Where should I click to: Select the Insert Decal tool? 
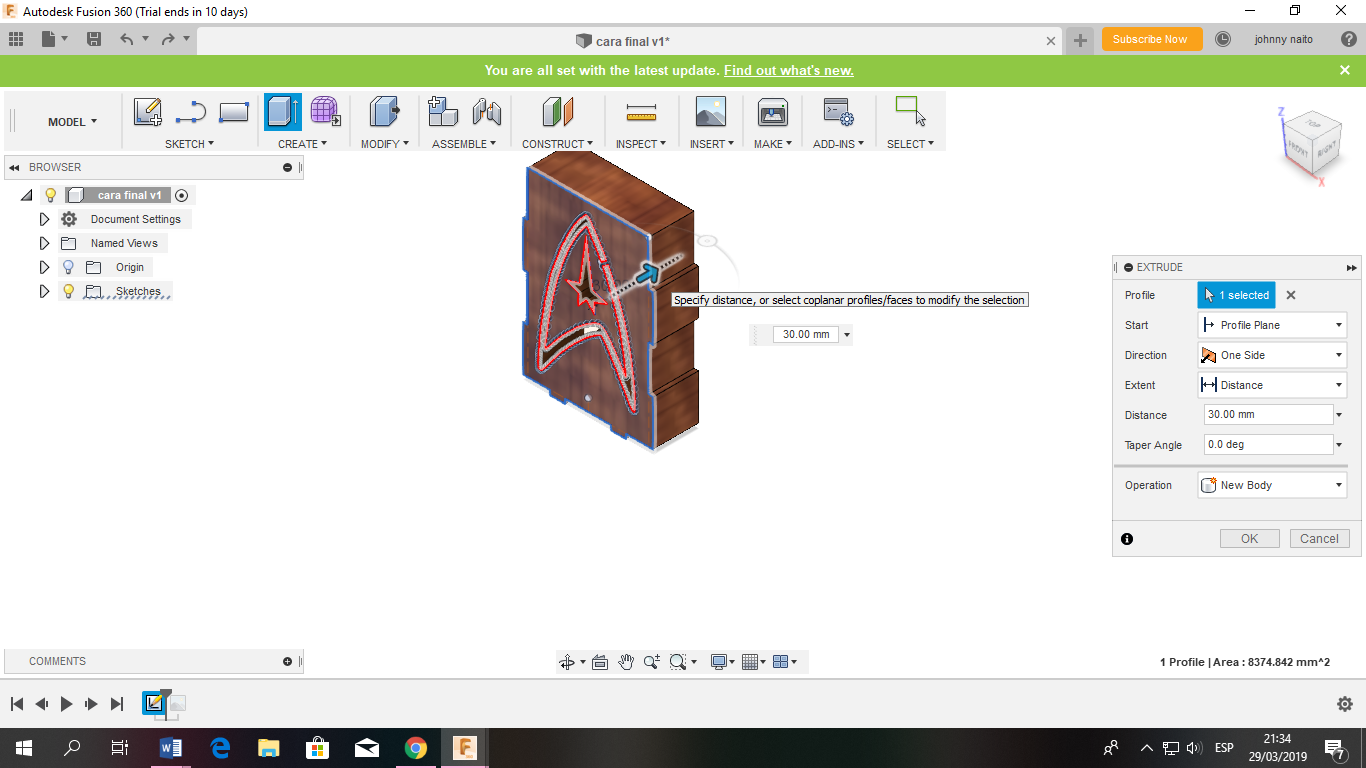coord(711,112)
